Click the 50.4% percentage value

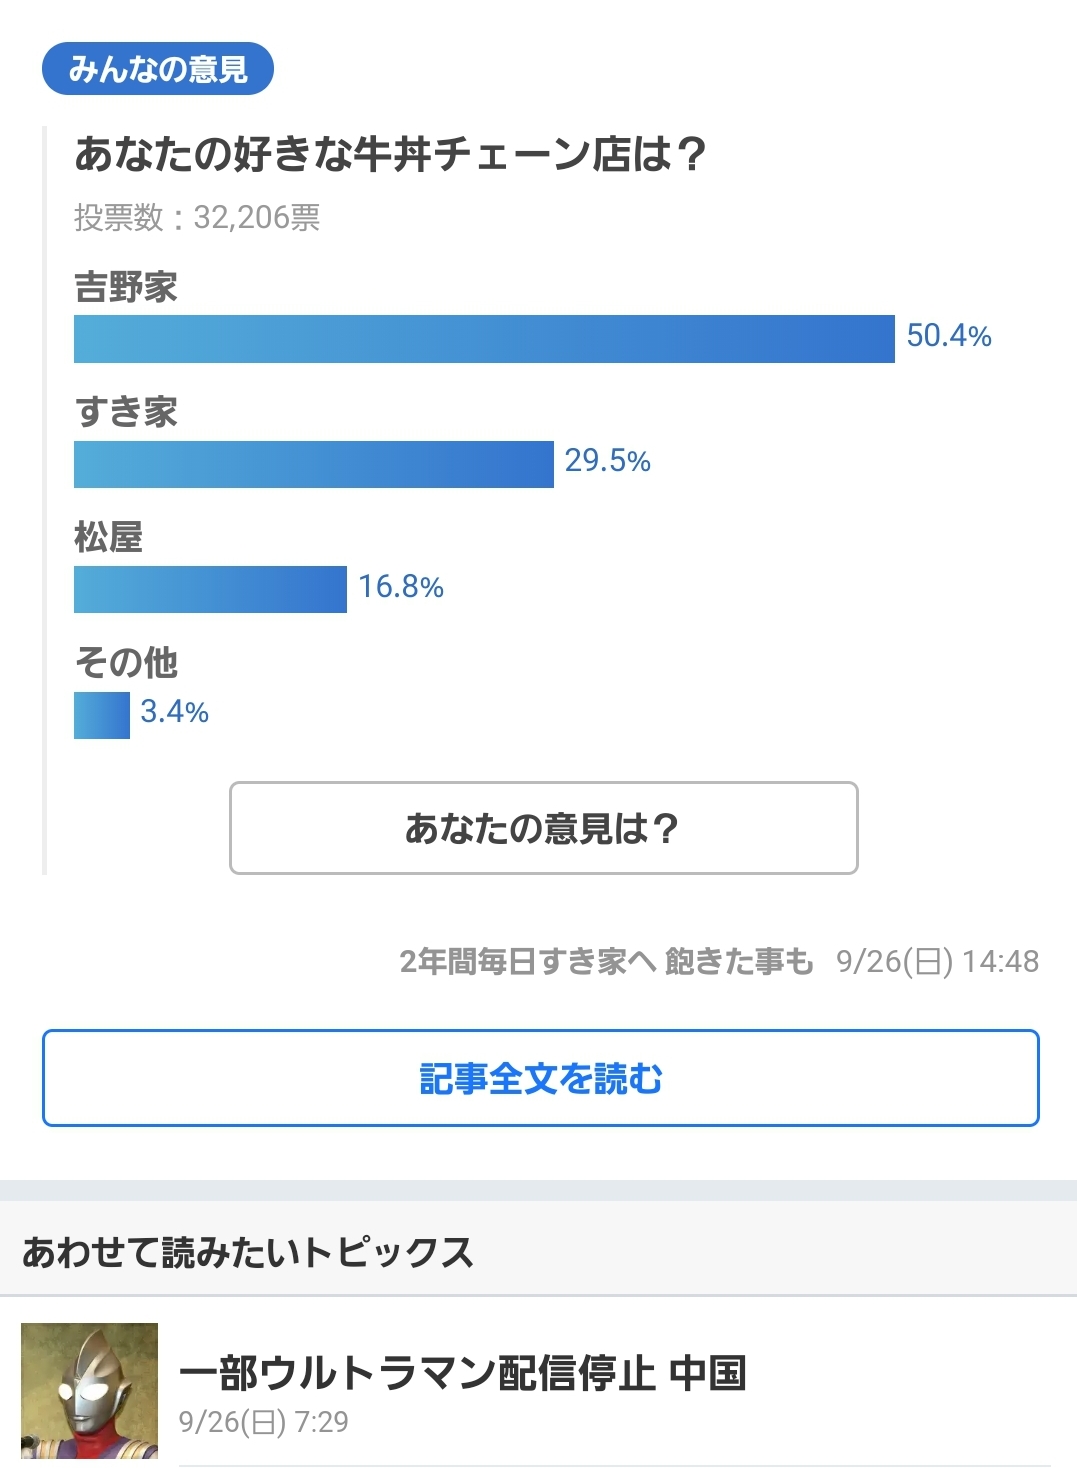tap(948, 336)
